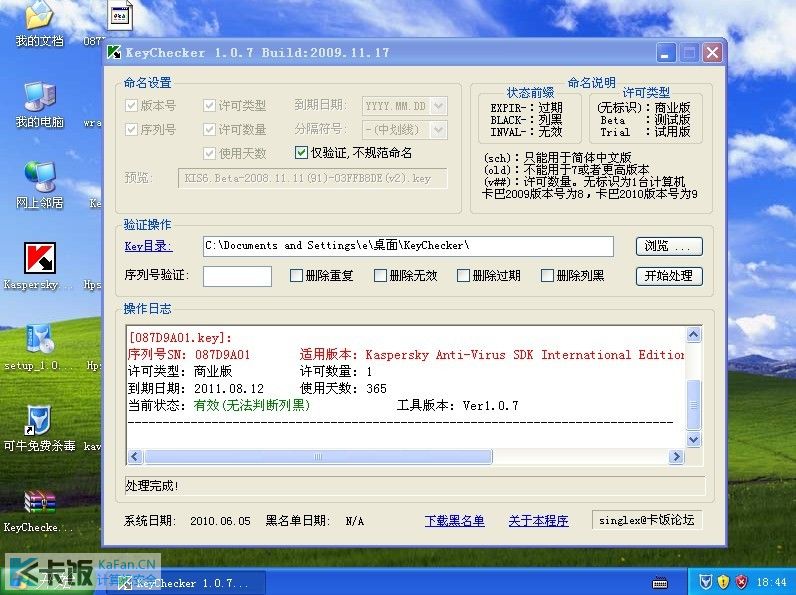
Task: Click the yellow security shield tray icon
Action: click(x=723, y=581)
